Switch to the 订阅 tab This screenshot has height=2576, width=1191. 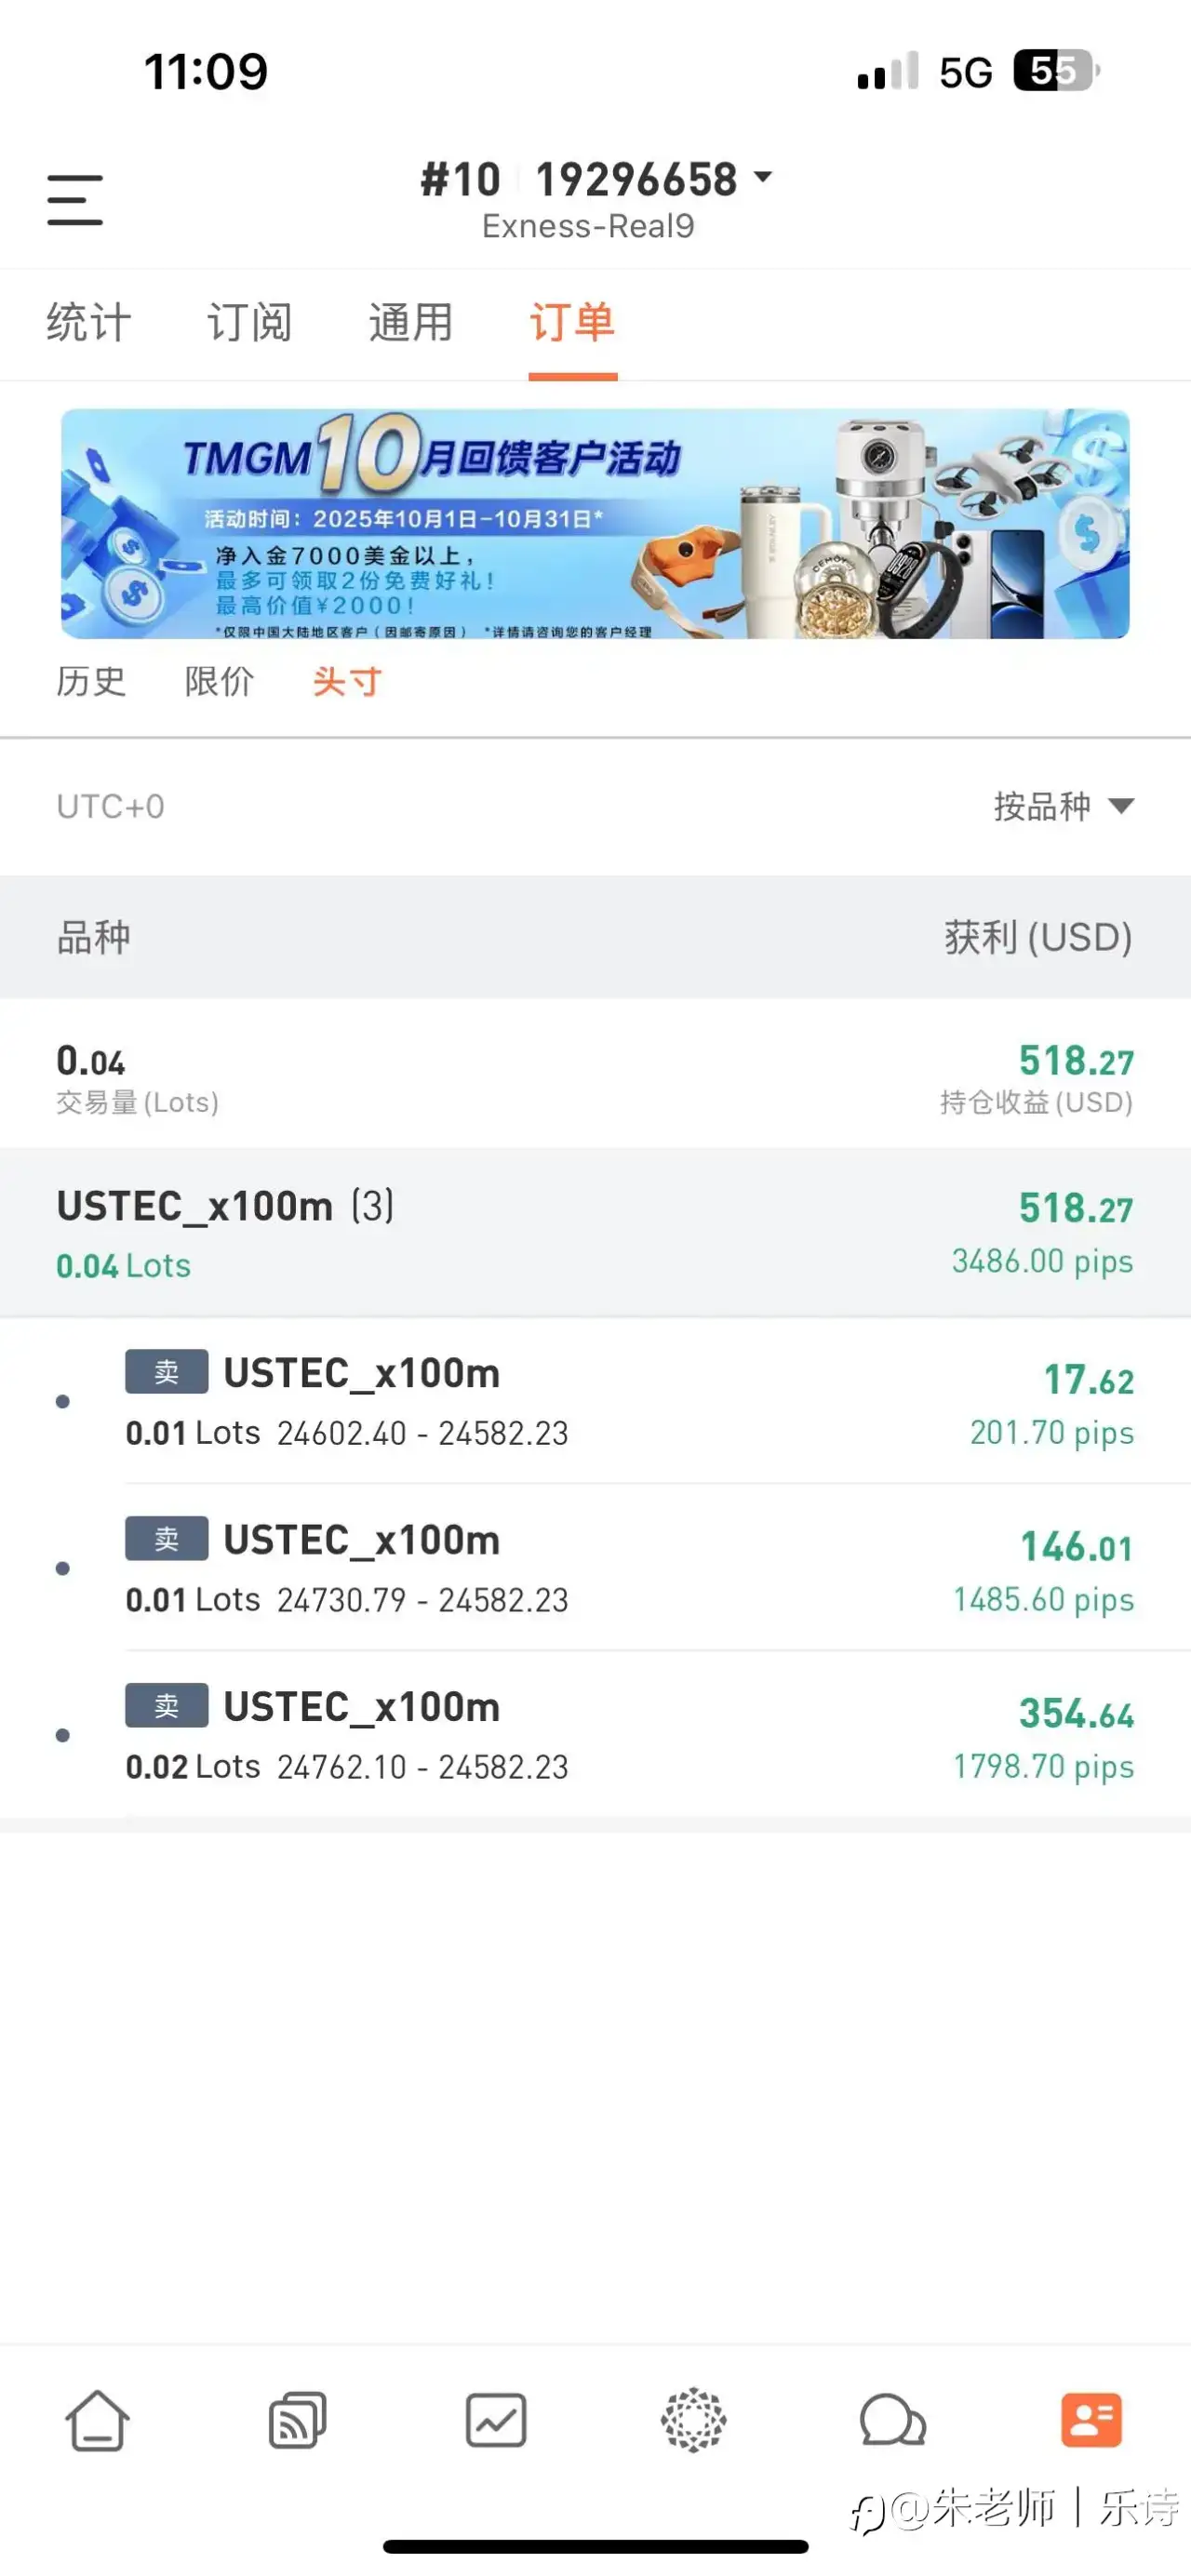click(x=249, y=323)
